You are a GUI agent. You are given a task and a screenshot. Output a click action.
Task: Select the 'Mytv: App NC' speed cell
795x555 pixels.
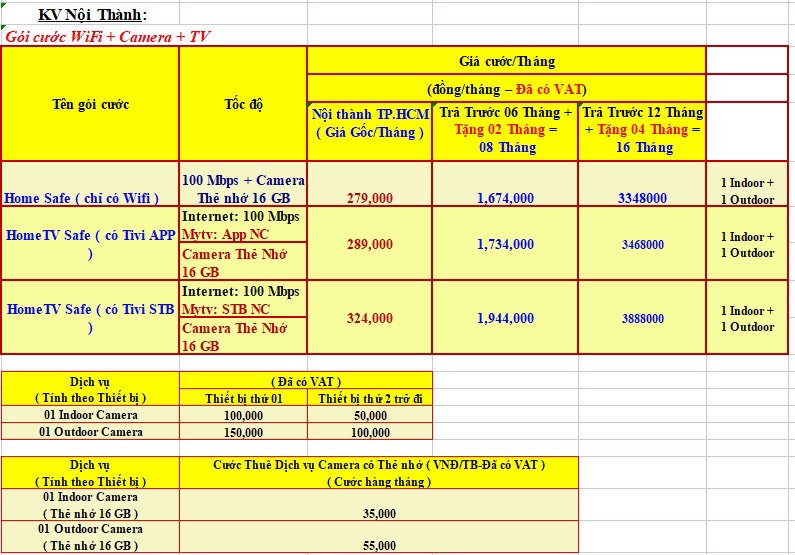[x=243, y=224]
